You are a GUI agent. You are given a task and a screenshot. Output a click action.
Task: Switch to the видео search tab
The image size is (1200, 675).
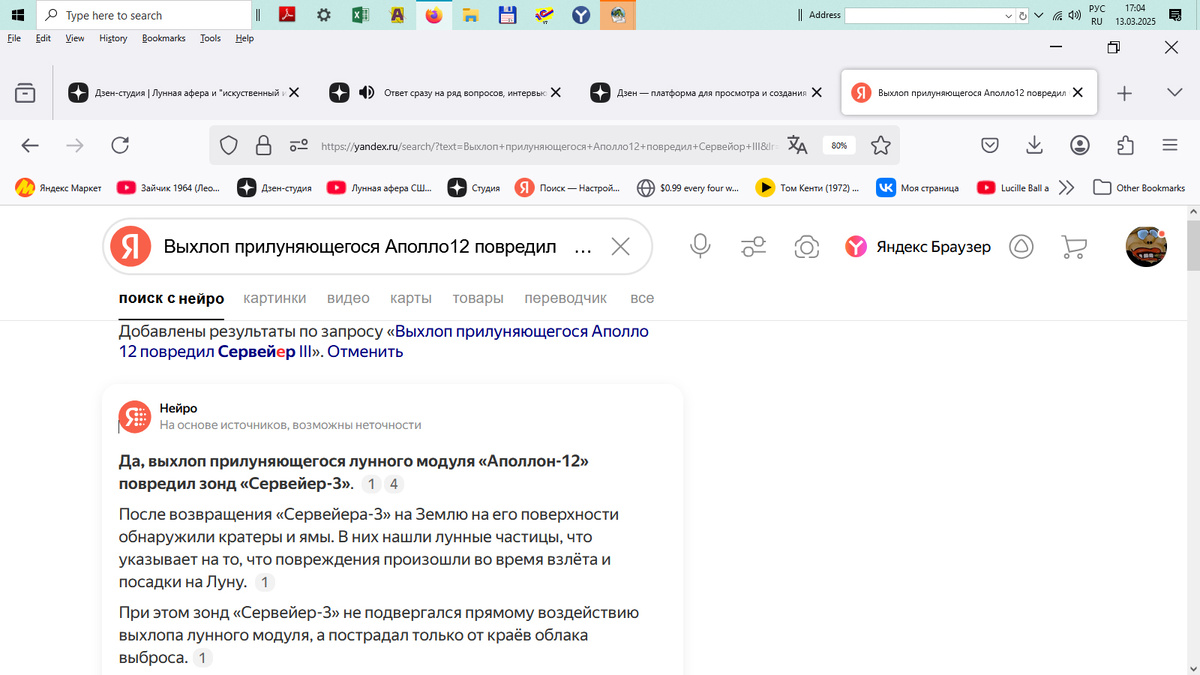coord(348,298)
